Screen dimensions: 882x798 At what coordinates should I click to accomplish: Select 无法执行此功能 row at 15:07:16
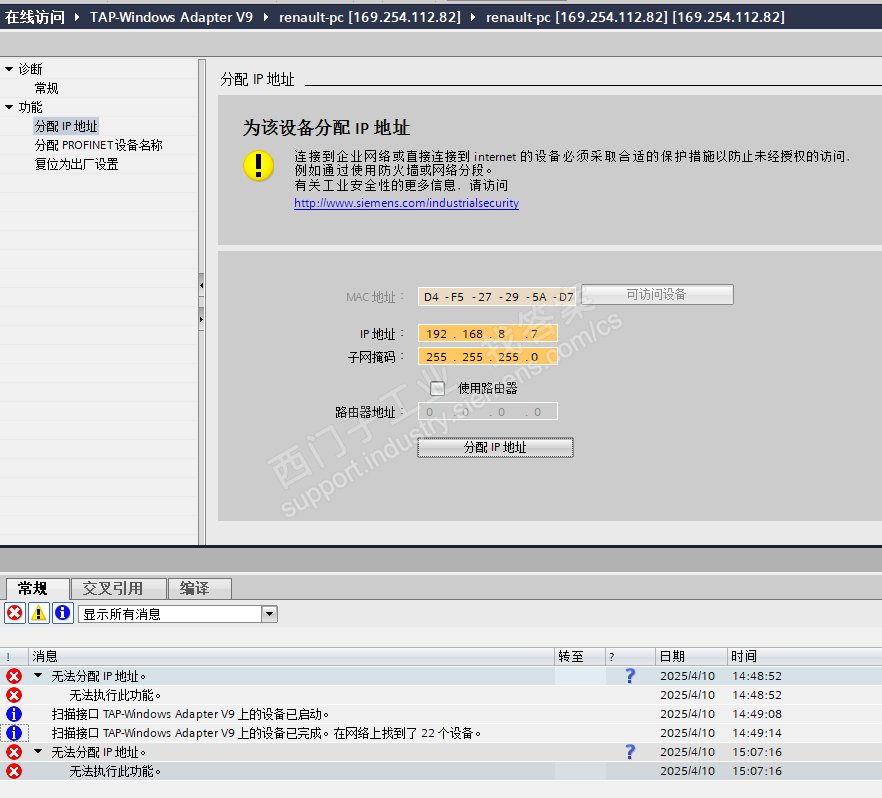click(441, 771)
